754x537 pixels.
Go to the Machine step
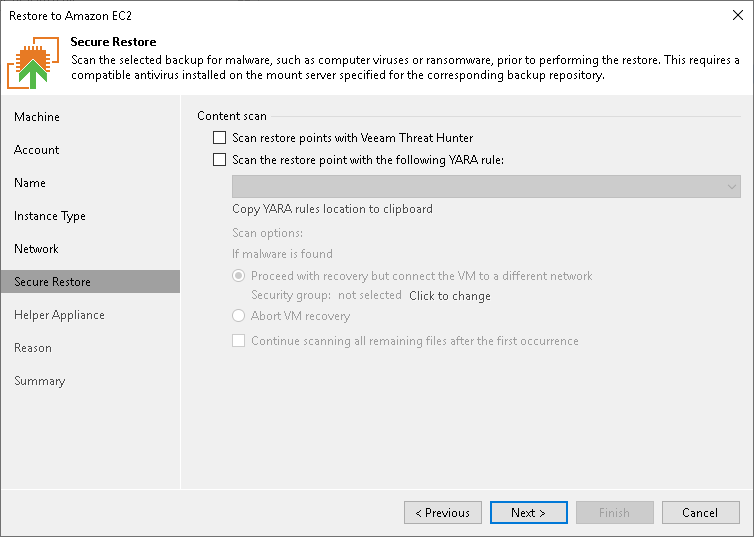click(x=37, y=117)
